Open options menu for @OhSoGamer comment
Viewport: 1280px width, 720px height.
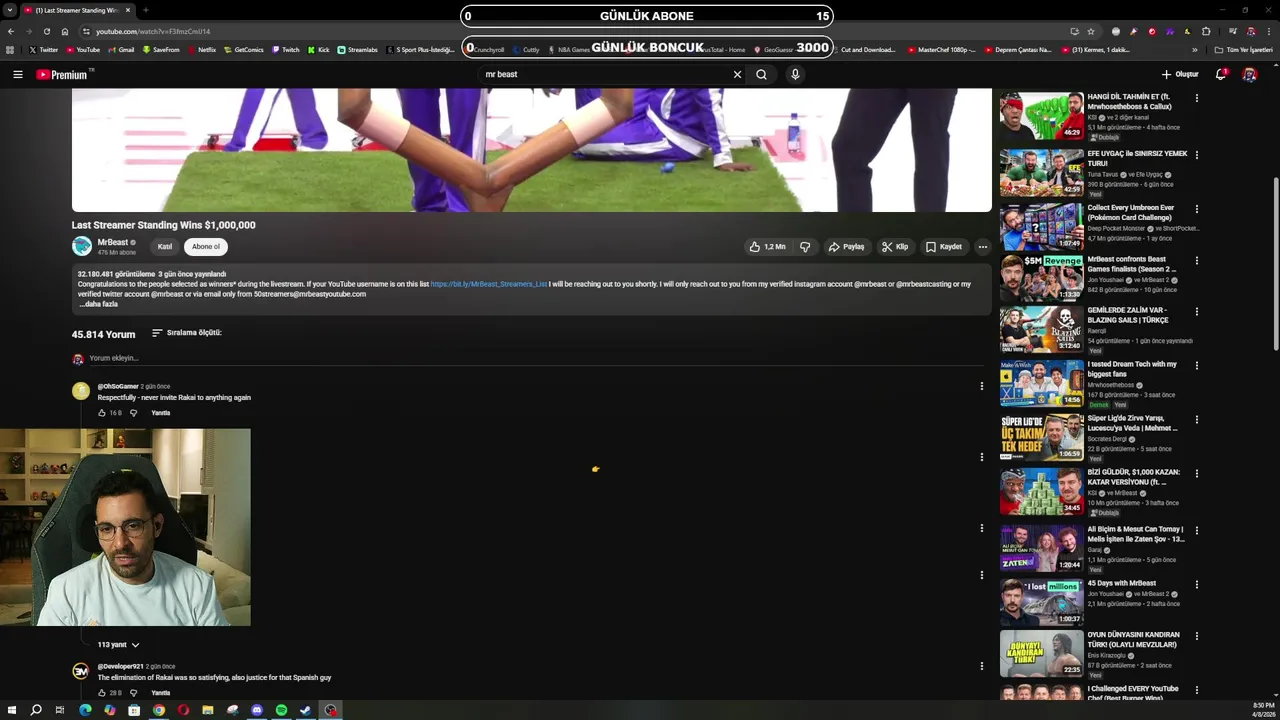[981, 386]
